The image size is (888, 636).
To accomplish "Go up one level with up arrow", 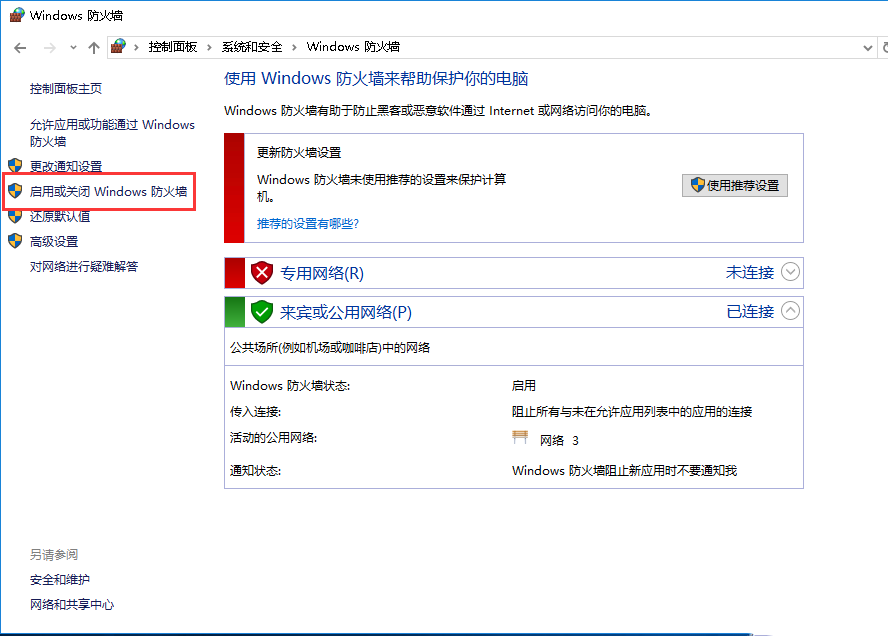I will 94,48.
